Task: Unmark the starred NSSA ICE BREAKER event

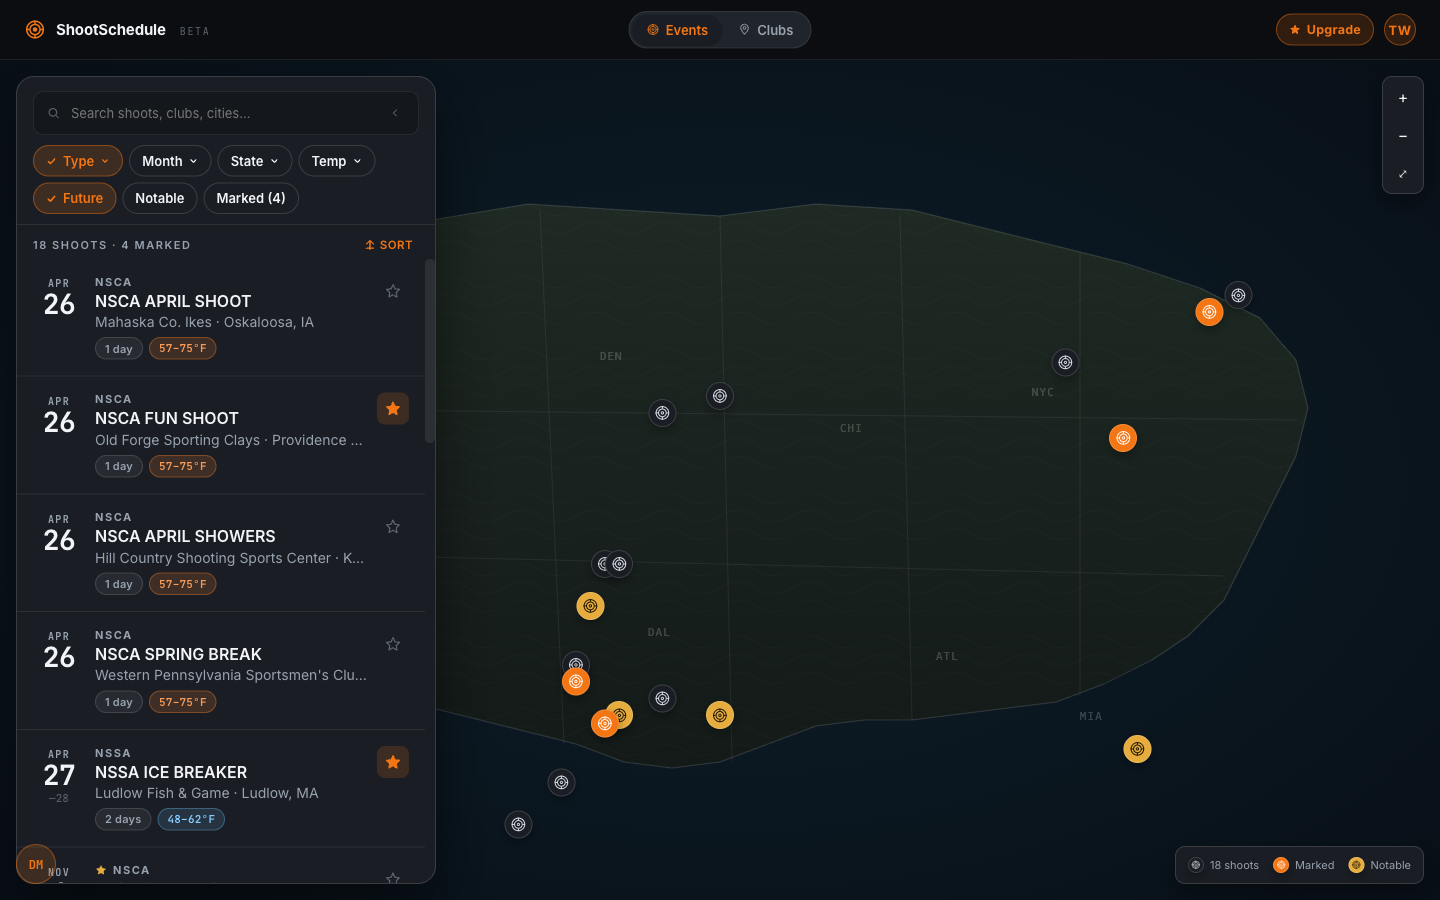Action: pos(393,762)
